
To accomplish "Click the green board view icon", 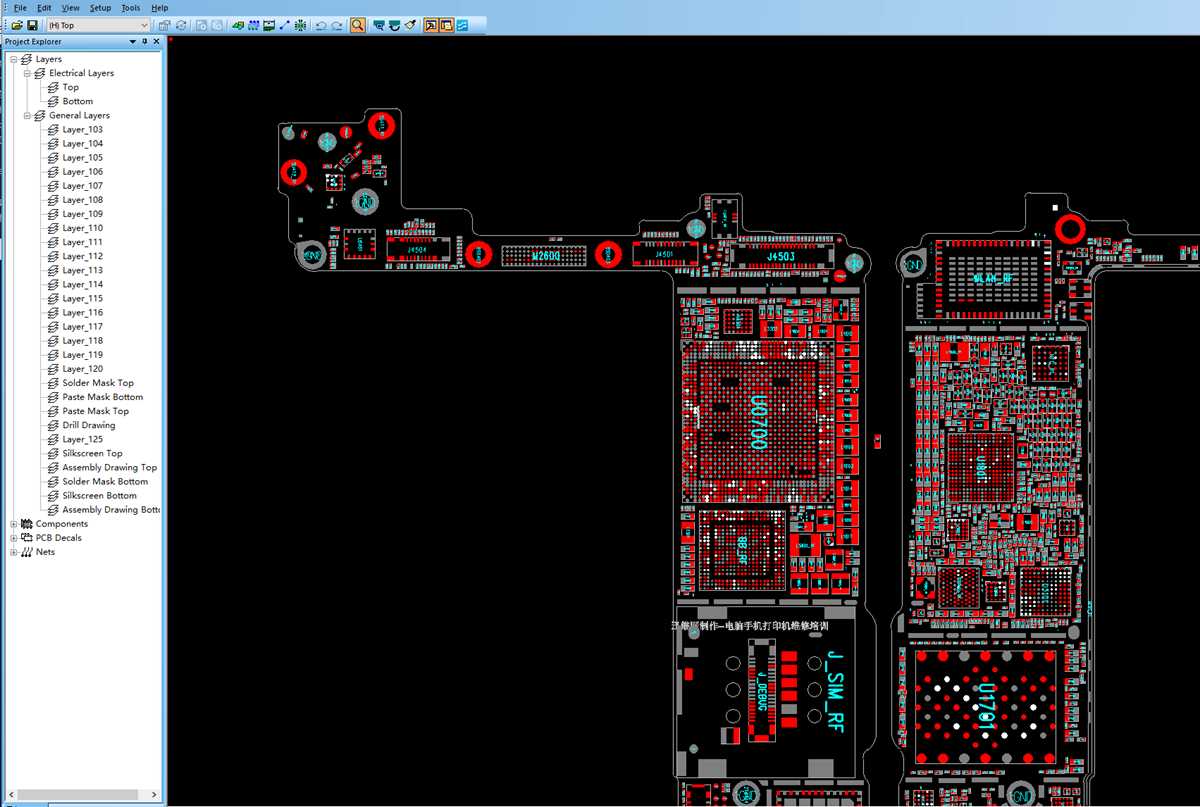I will [238, 25].
